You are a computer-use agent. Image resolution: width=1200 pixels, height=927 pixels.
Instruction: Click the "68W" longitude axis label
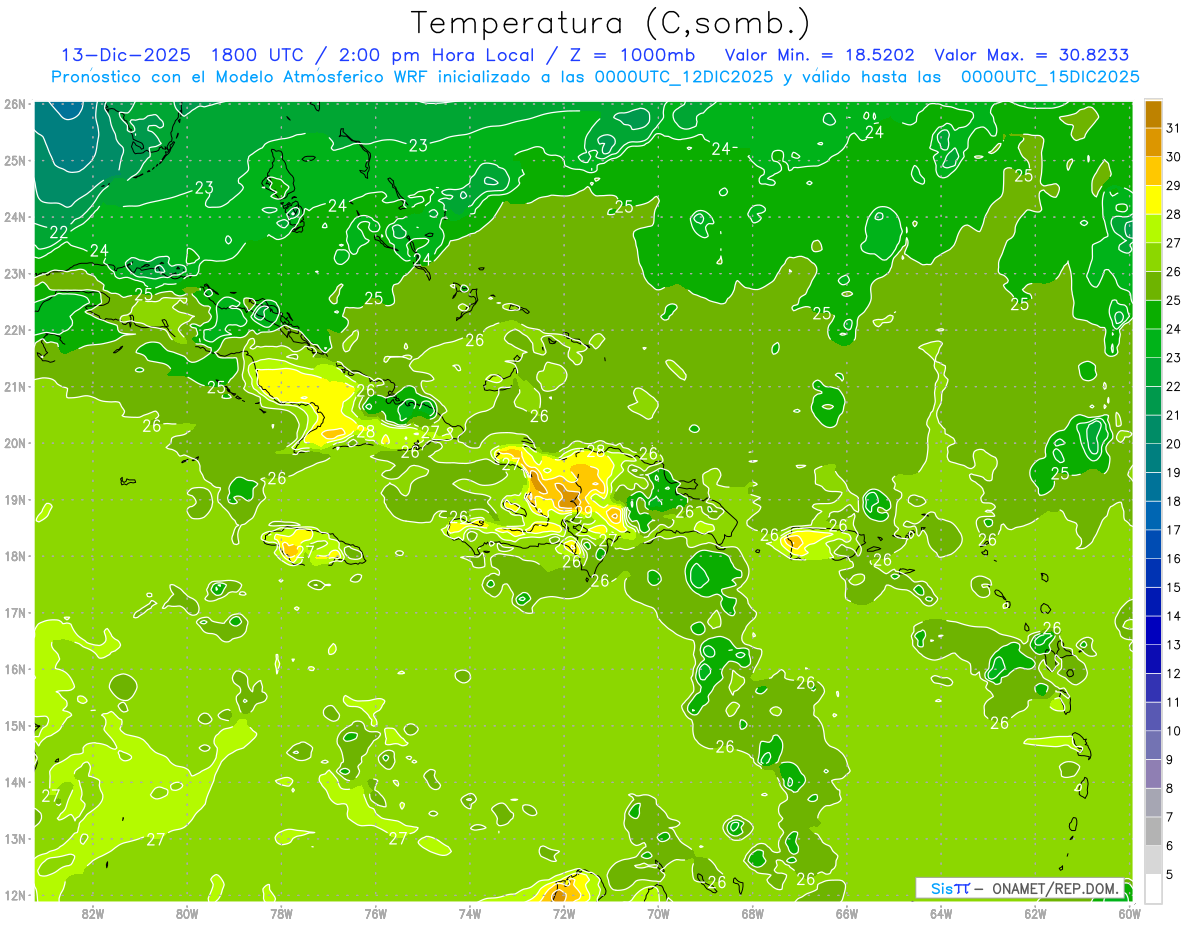click(x=753, y=913)
